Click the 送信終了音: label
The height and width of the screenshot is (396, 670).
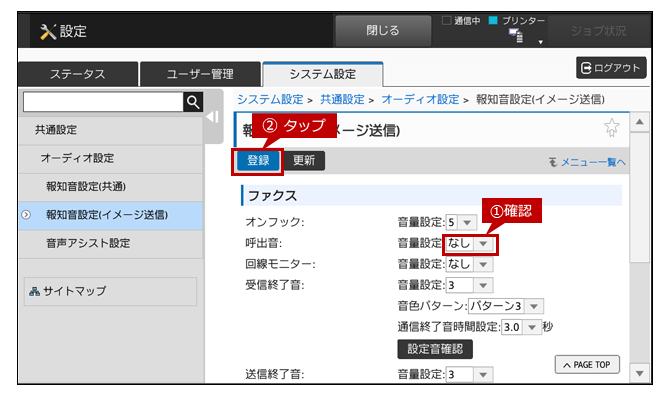[x=275, y=375]
